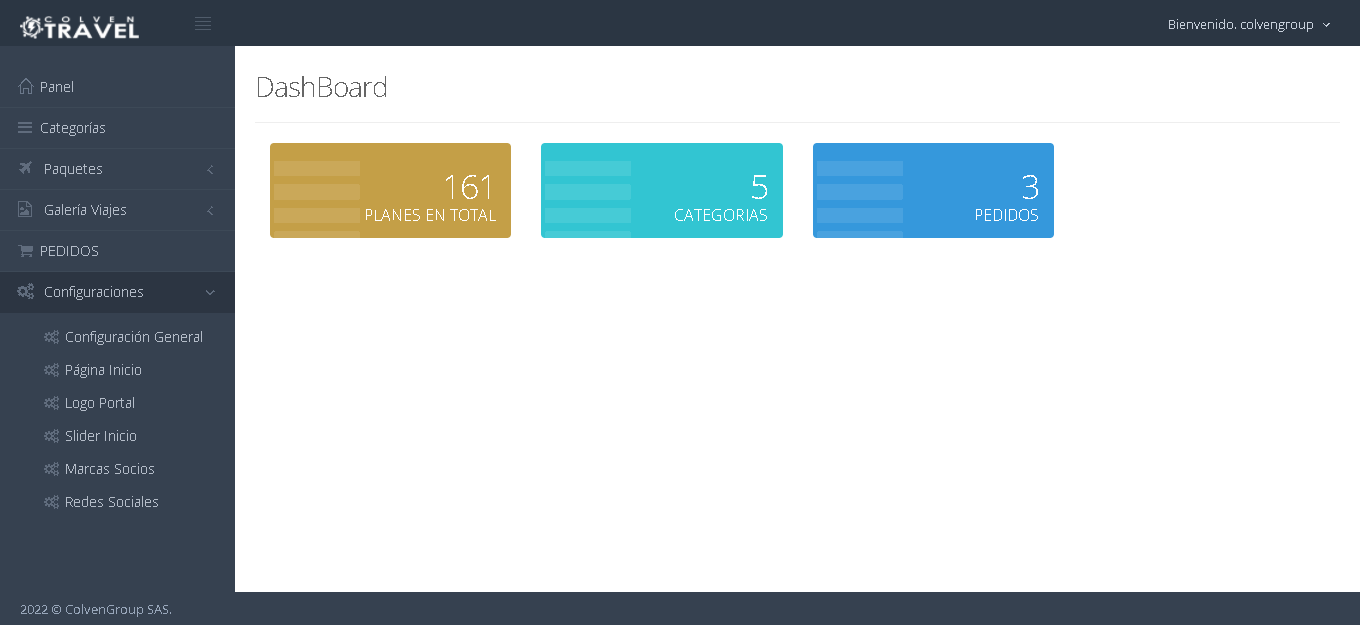The height and width of the screenshot is (625, 1360).
Task: Click the Colven Travel logo
Action: (x=80, y=26)
